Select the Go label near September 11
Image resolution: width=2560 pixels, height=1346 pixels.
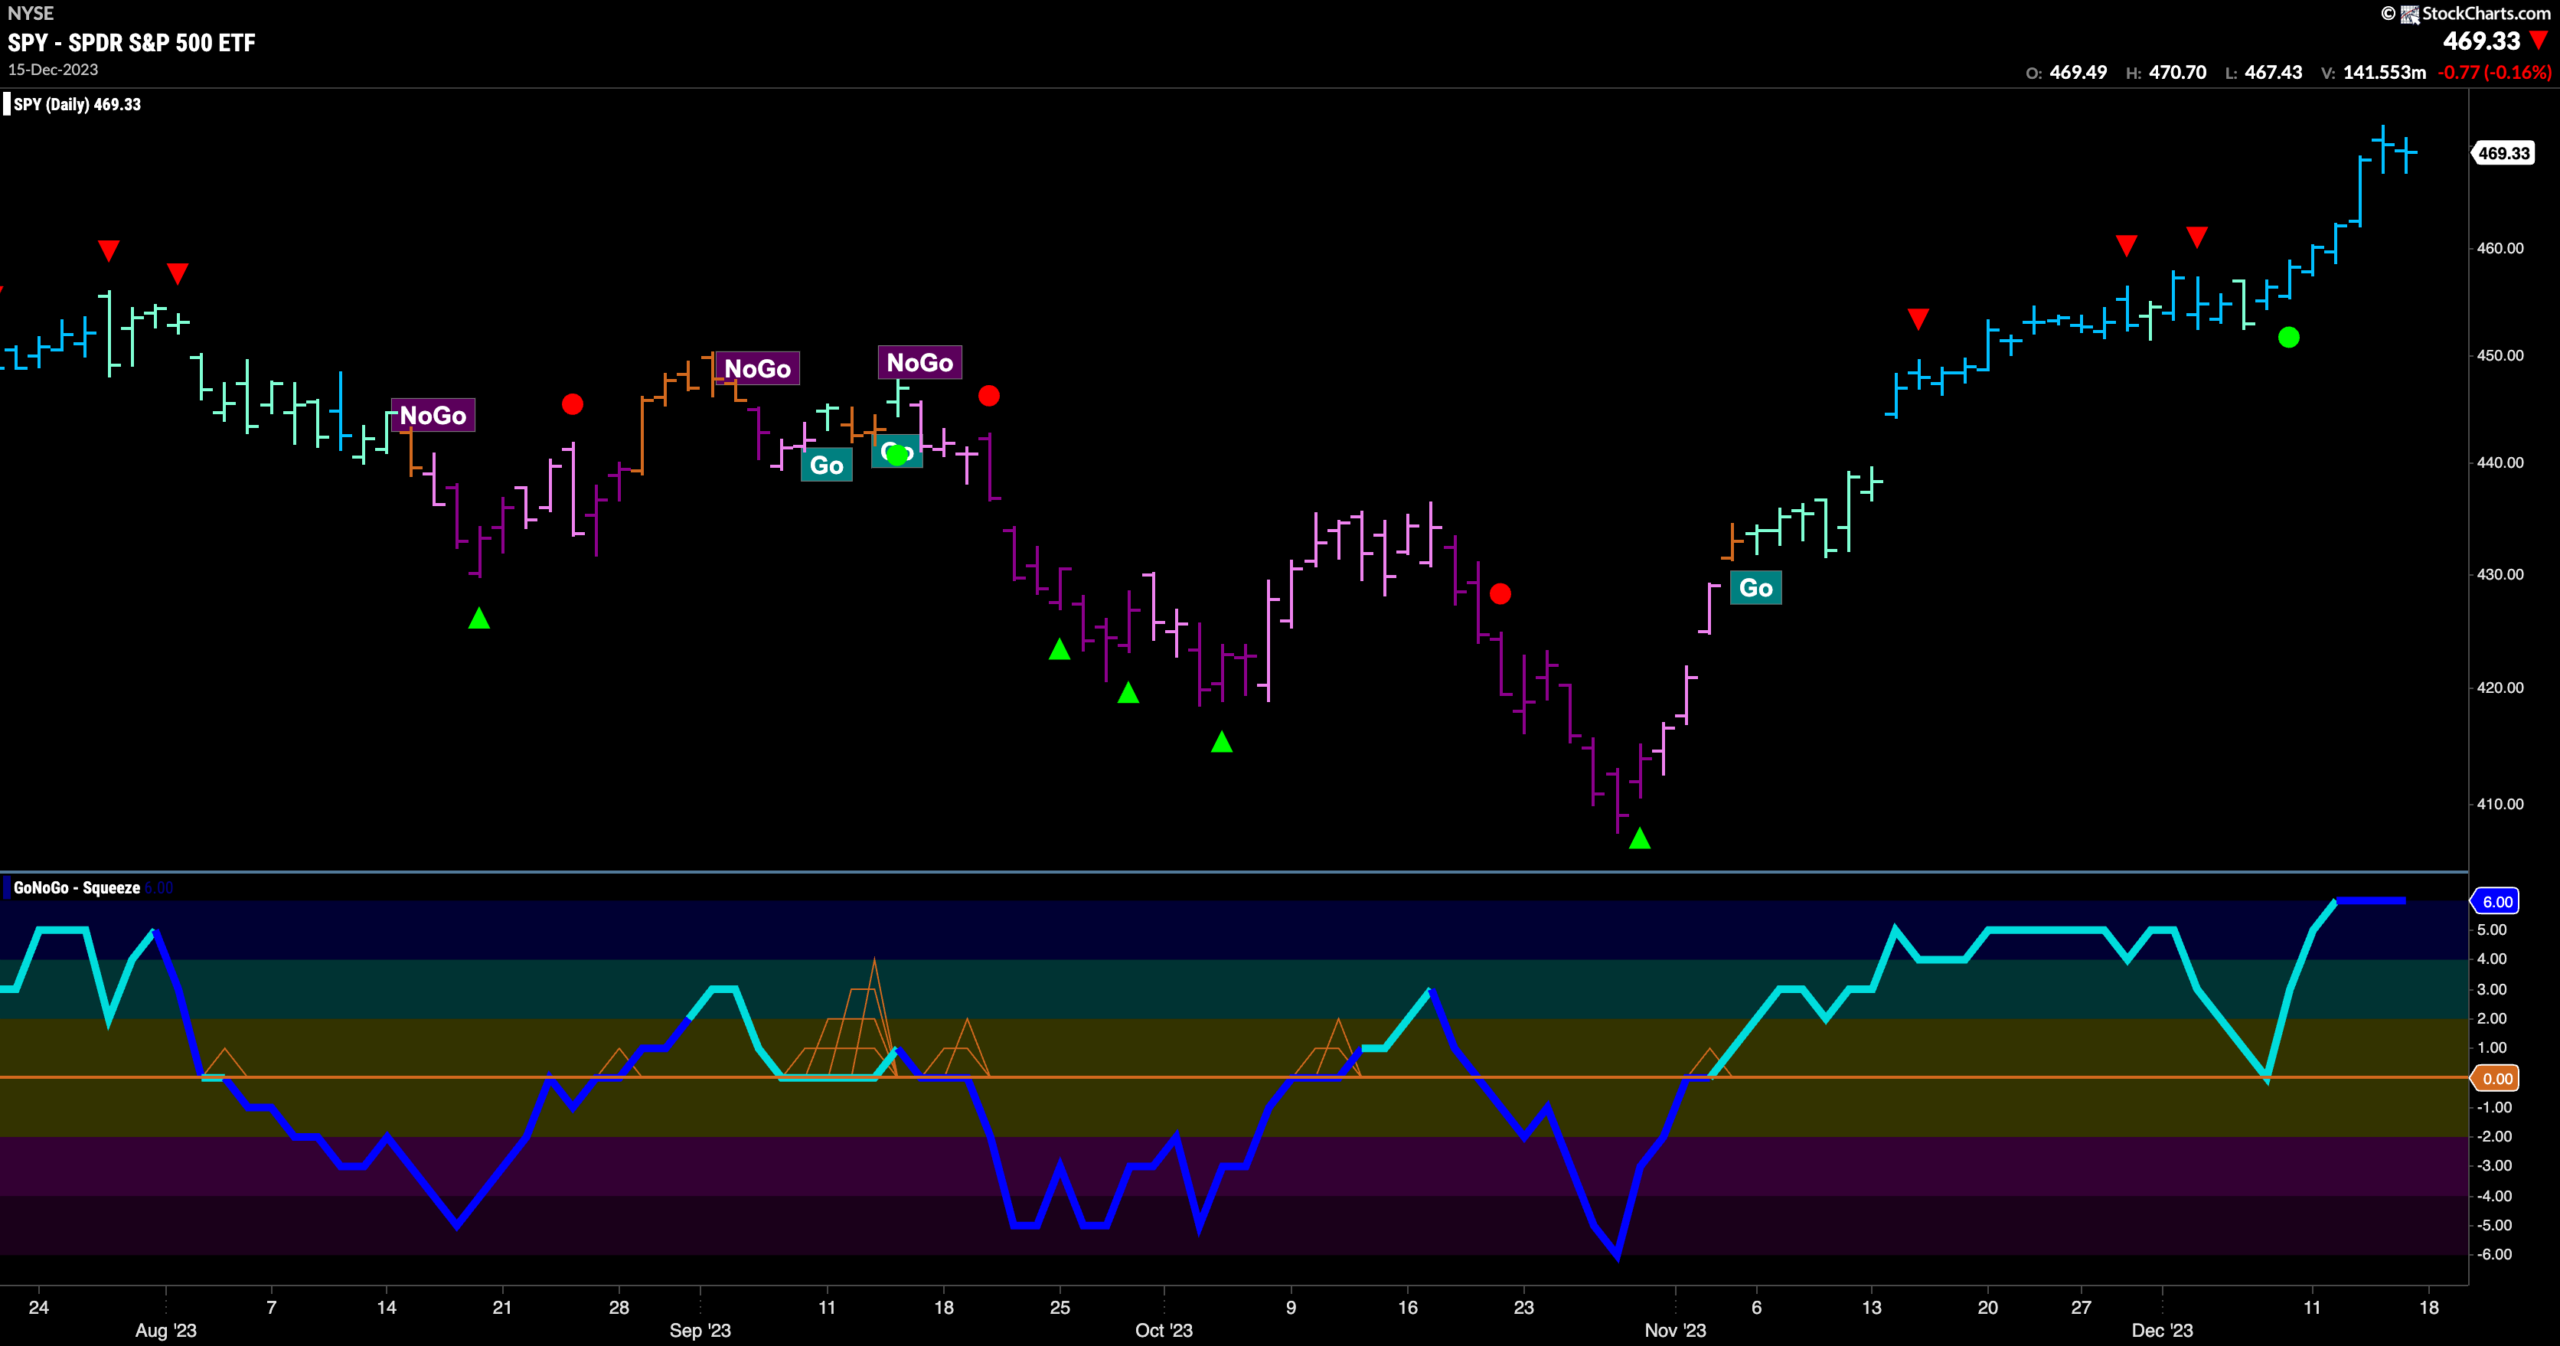tap(826, 465)
